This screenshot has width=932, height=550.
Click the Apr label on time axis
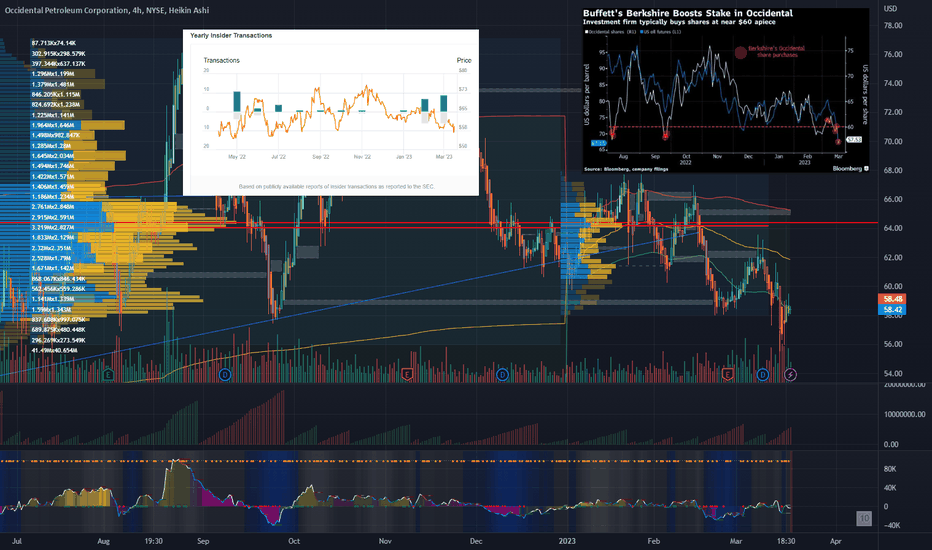tap(836, 541)
